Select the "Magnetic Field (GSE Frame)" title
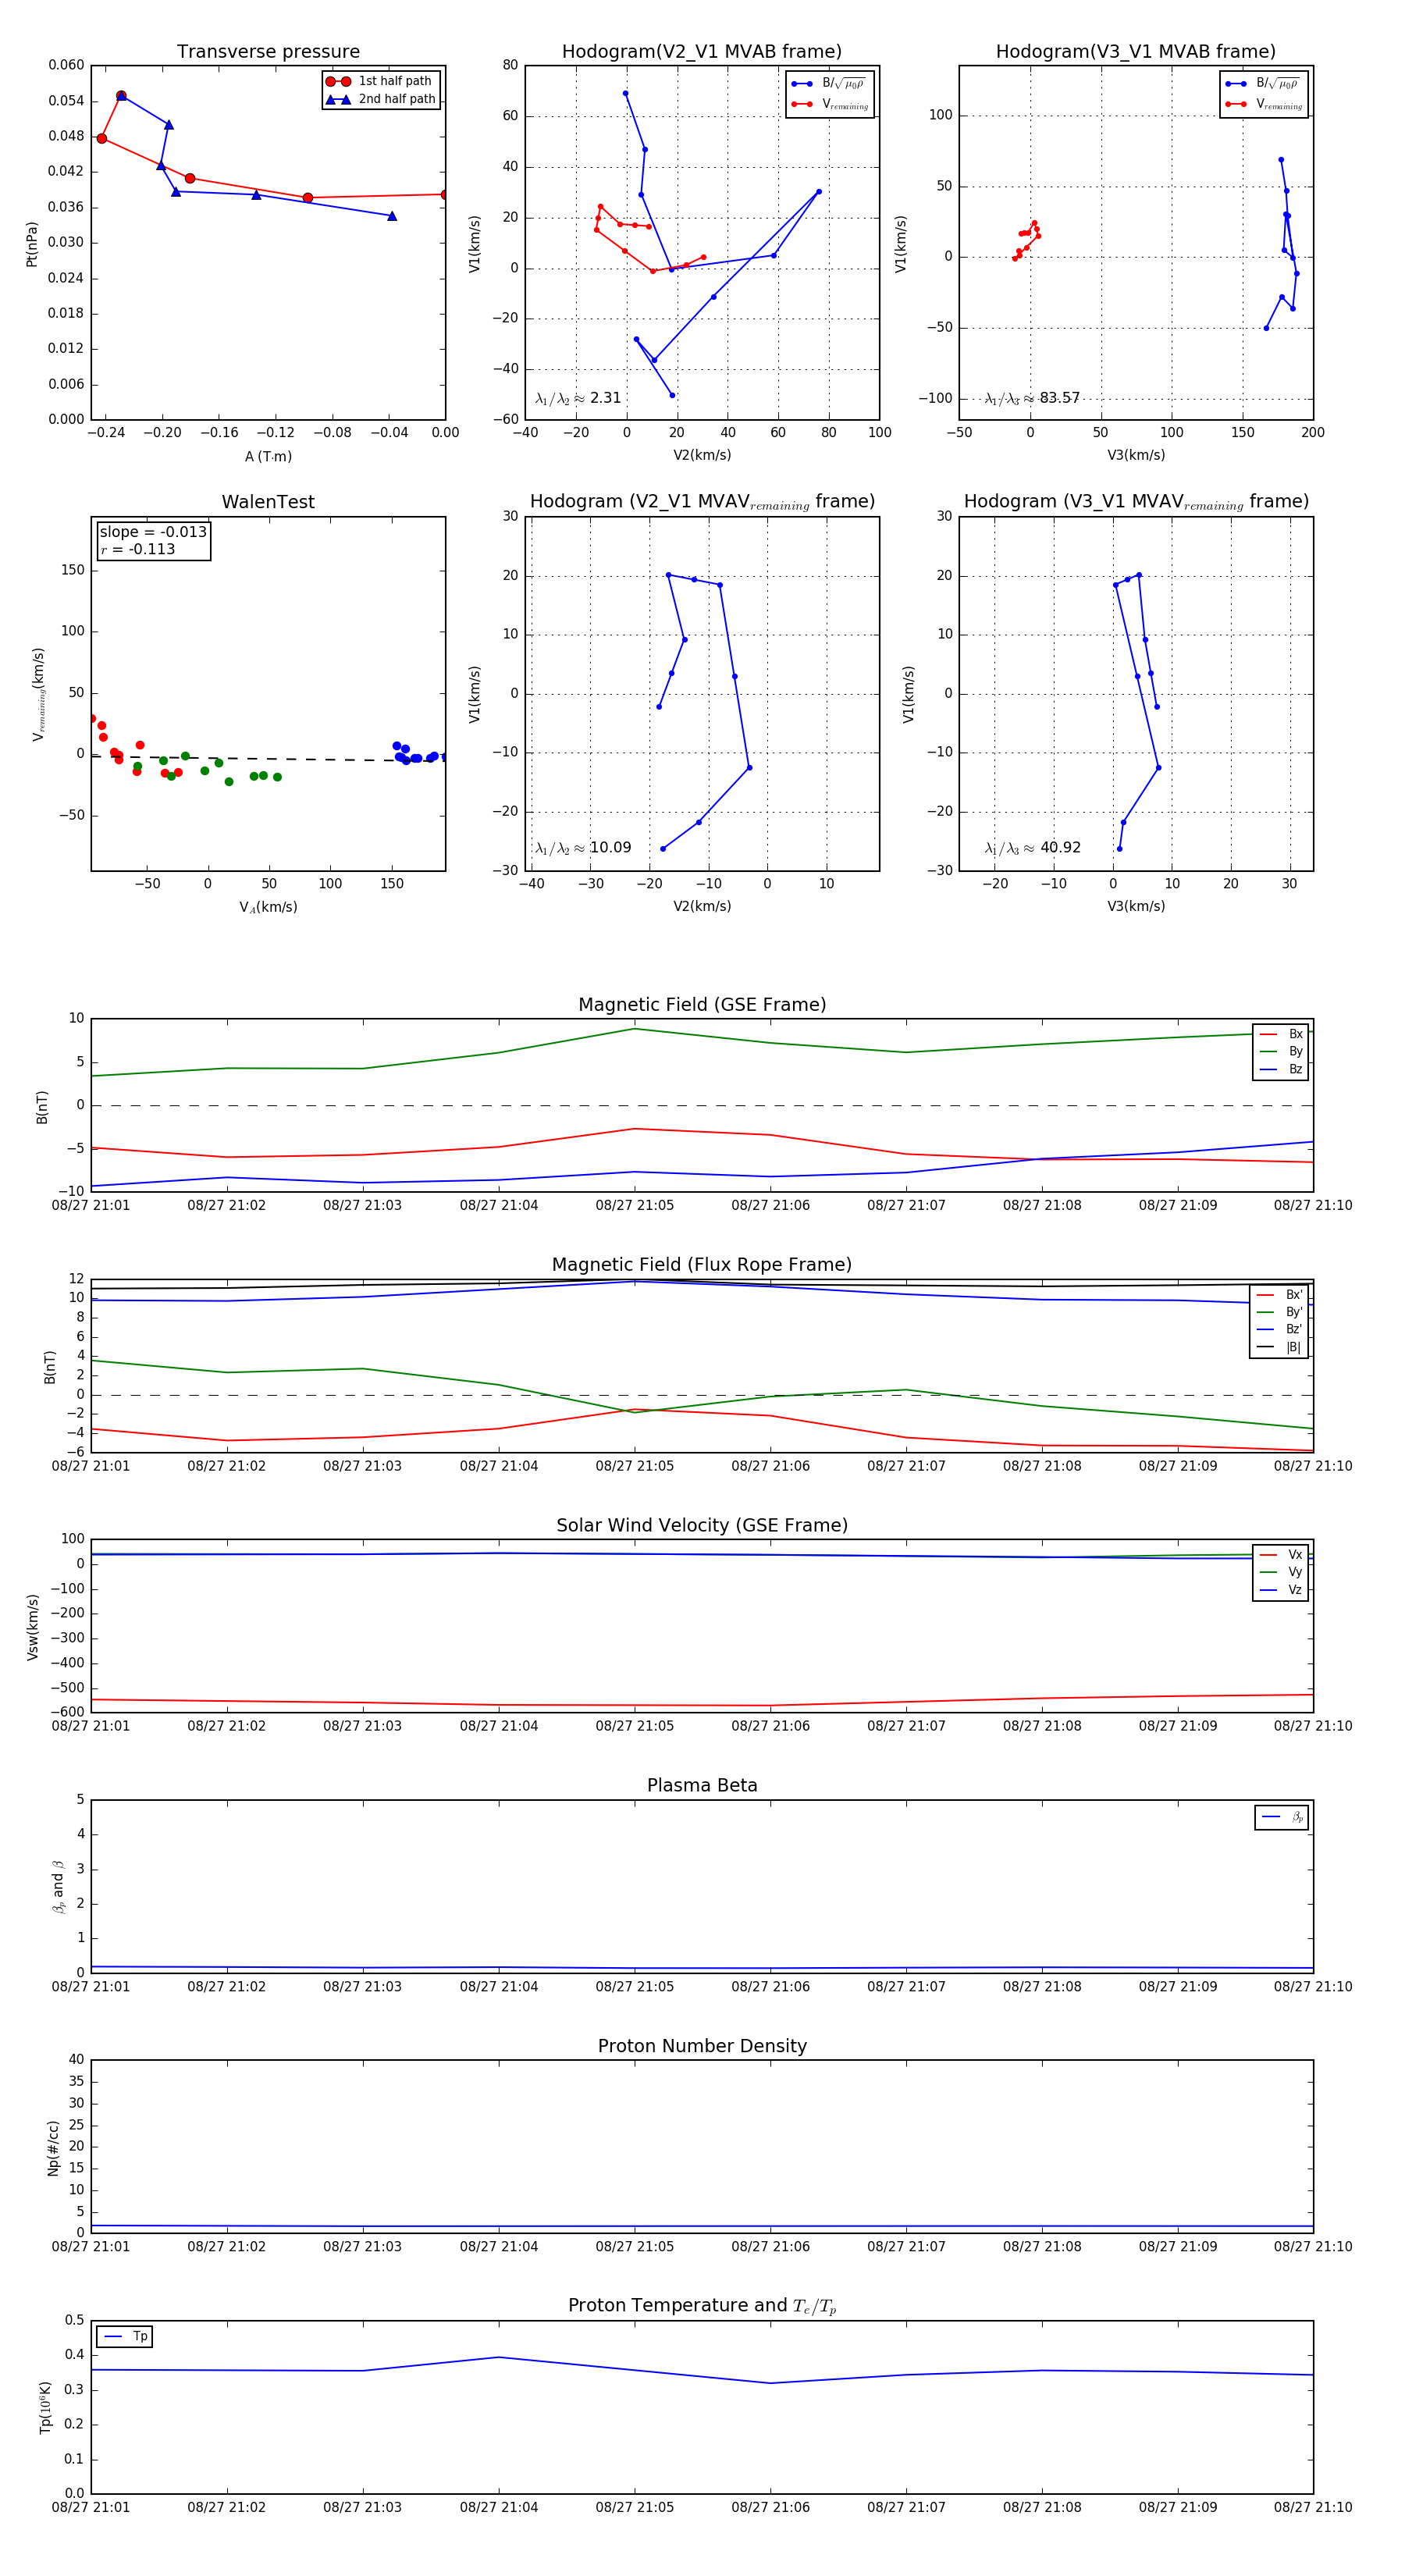Viewport: 1405px width, 2576px height. pyautogui.click(x=702, y=1005)
